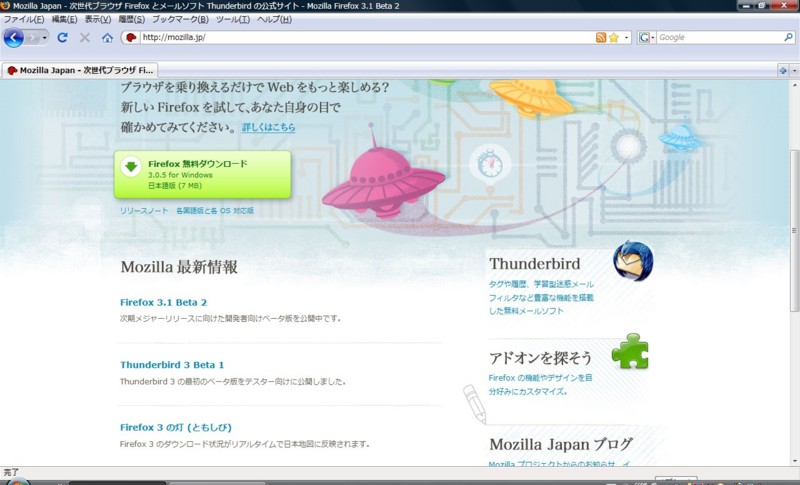Follow the 詳しくはこちら link

tap(268, 127)
